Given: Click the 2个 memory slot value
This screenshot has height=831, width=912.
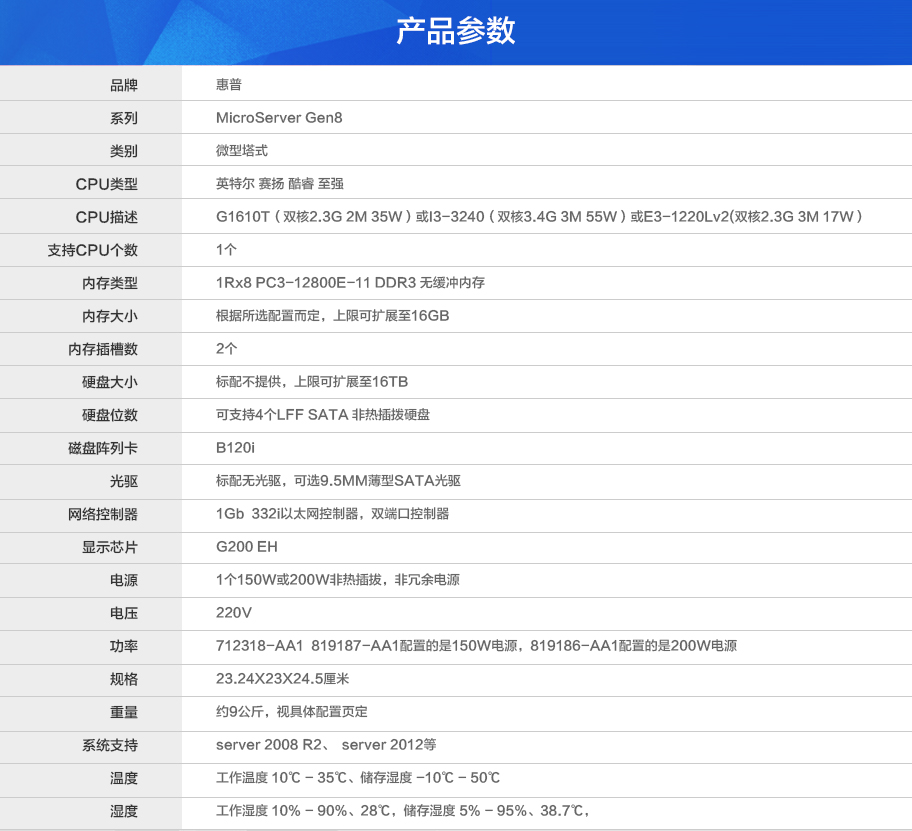Looking at the screenshot, I should tap(226, 348).
